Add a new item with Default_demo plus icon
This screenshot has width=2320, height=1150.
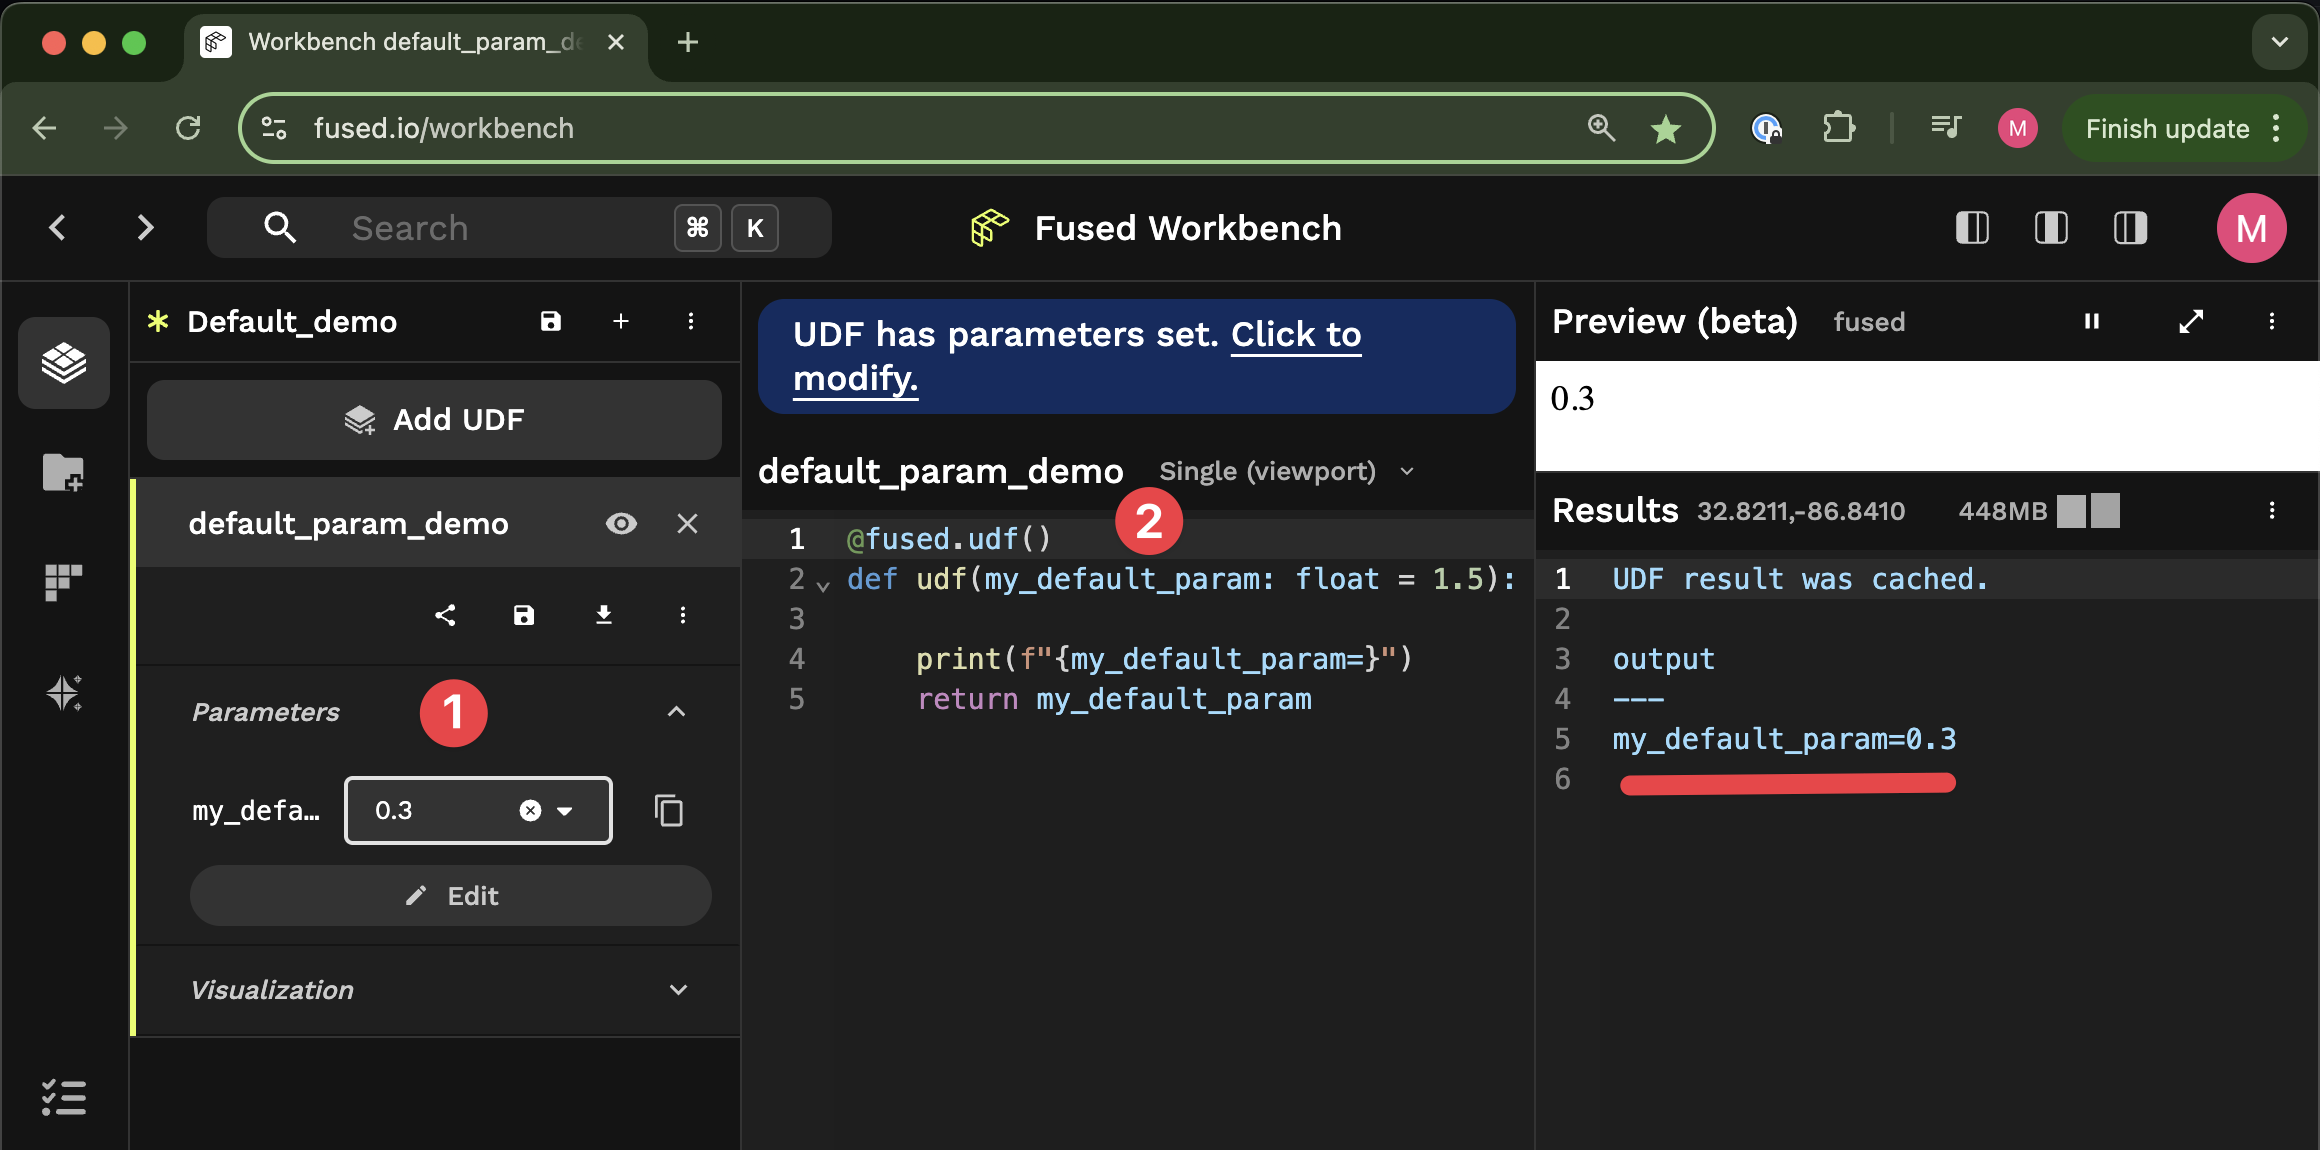click(621, 321)
